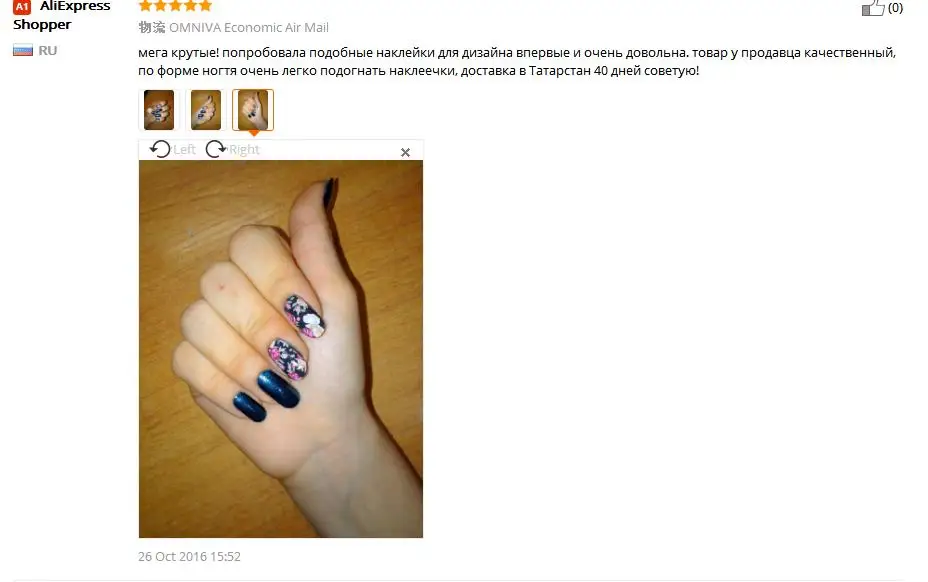Click the "Left" rotate label
Viewport: 928px width, 582px height.
point(184,149)
